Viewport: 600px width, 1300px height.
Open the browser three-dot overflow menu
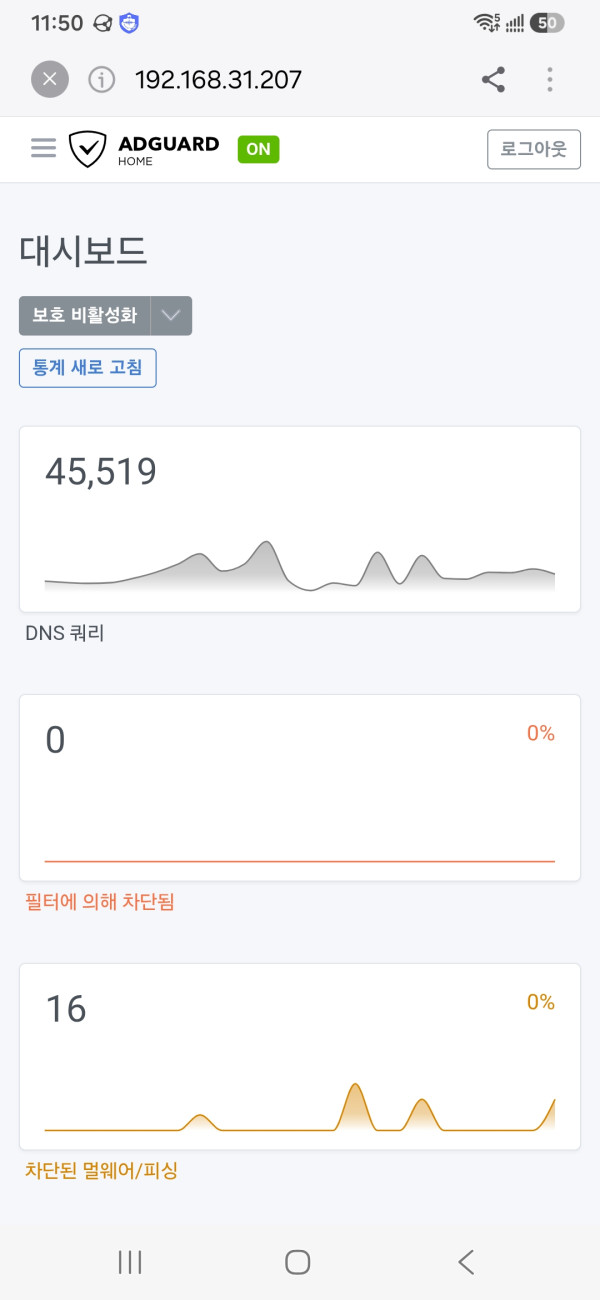[x=550, y=80]
